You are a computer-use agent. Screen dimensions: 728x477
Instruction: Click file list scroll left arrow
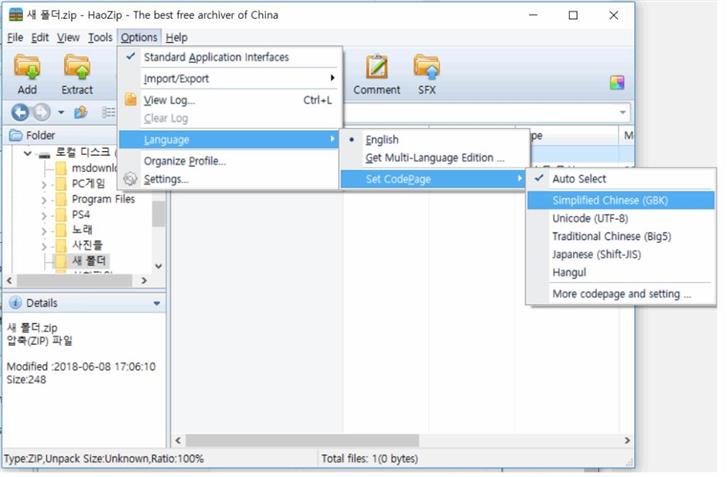click(x=178, y=440)
